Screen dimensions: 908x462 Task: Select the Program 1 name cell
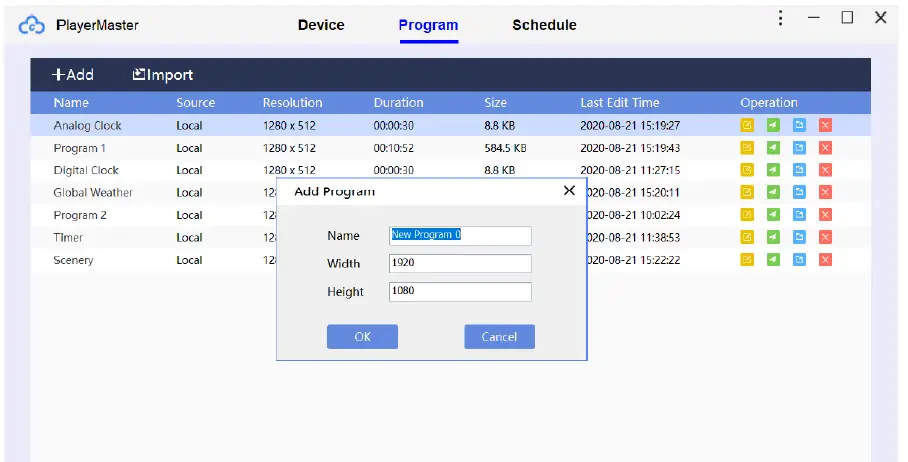[79, 148]
